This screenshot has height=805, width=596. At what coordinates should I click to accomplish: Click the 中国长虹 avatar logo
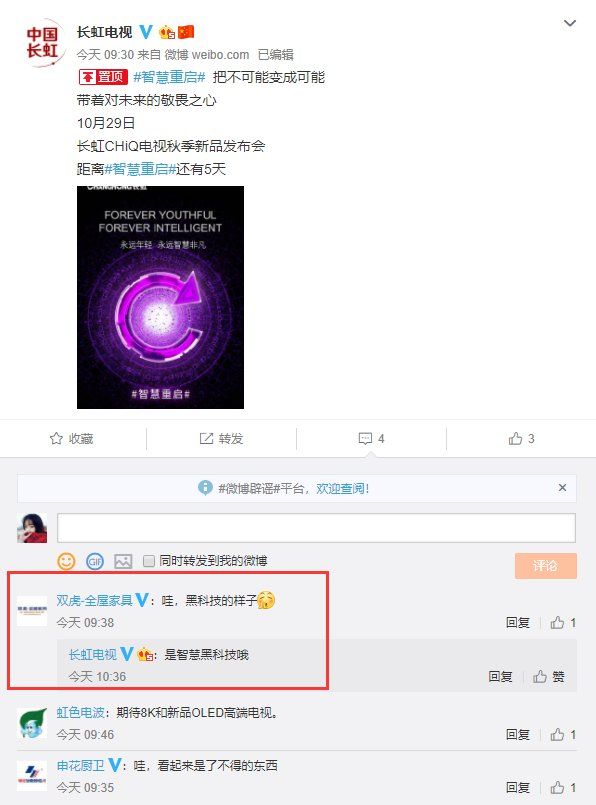pos(42,43)
